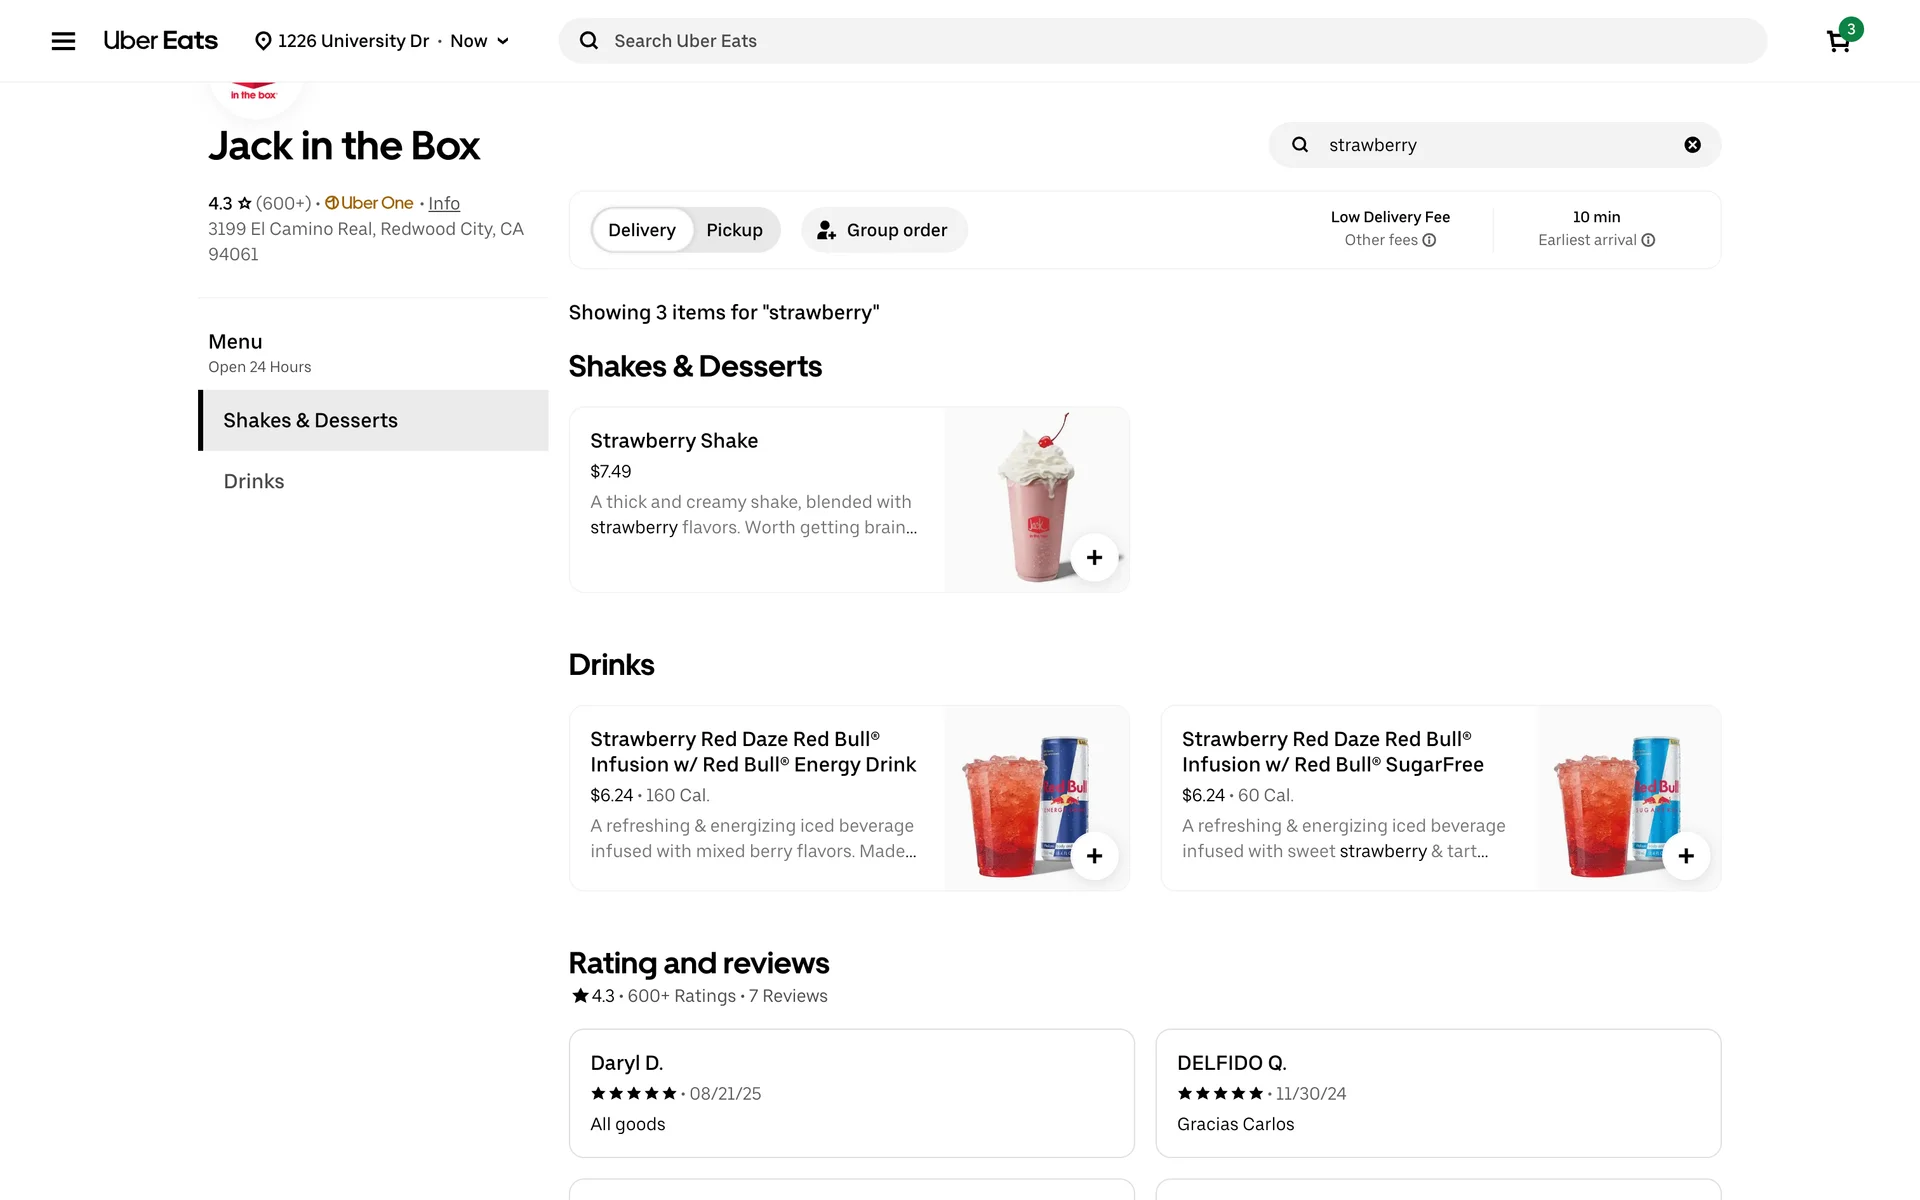Open the restaurant Info link

pyautogui.click(x=444, y=203)
